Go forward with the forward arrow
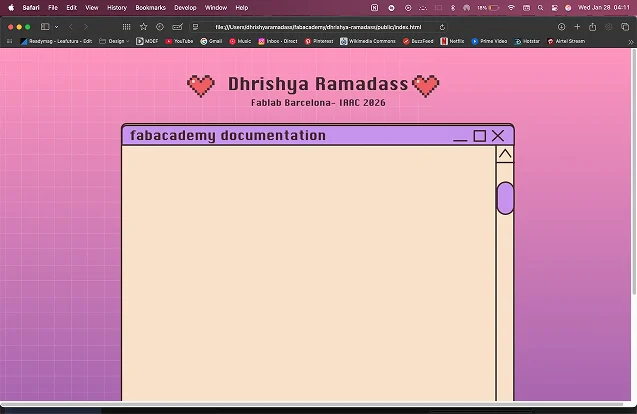Screen dimensions: 637x414 pyautogui.click(x=86, y=27)
